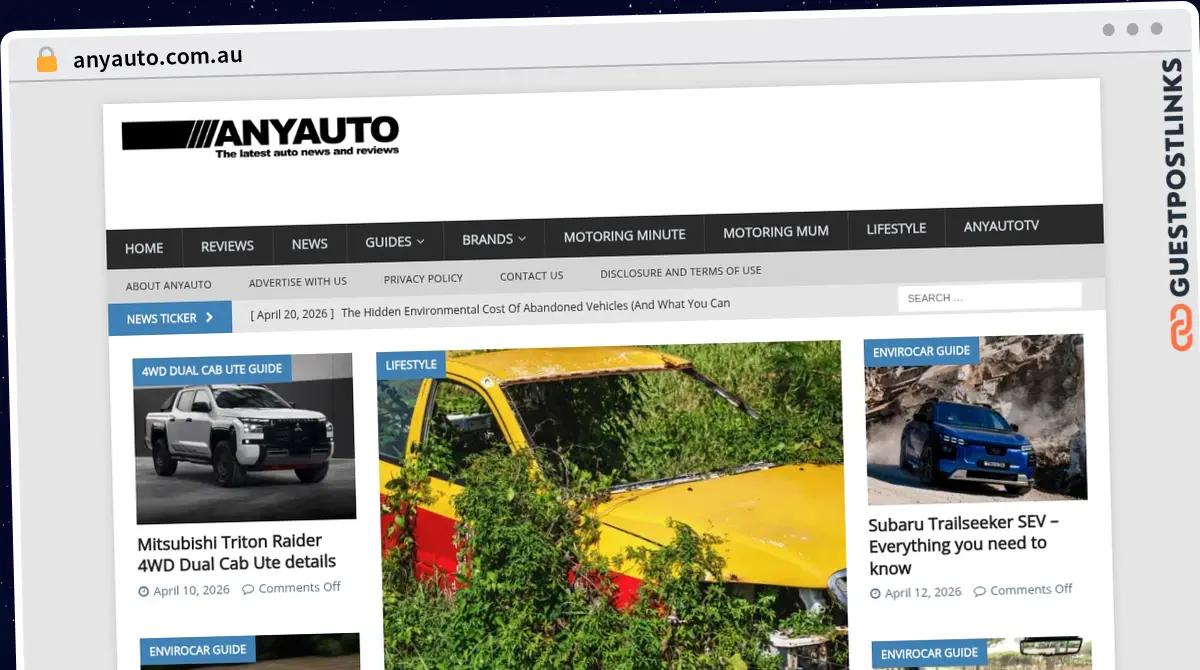
Task: Open the Privacy Policy link
Action: tap(423, 278)
